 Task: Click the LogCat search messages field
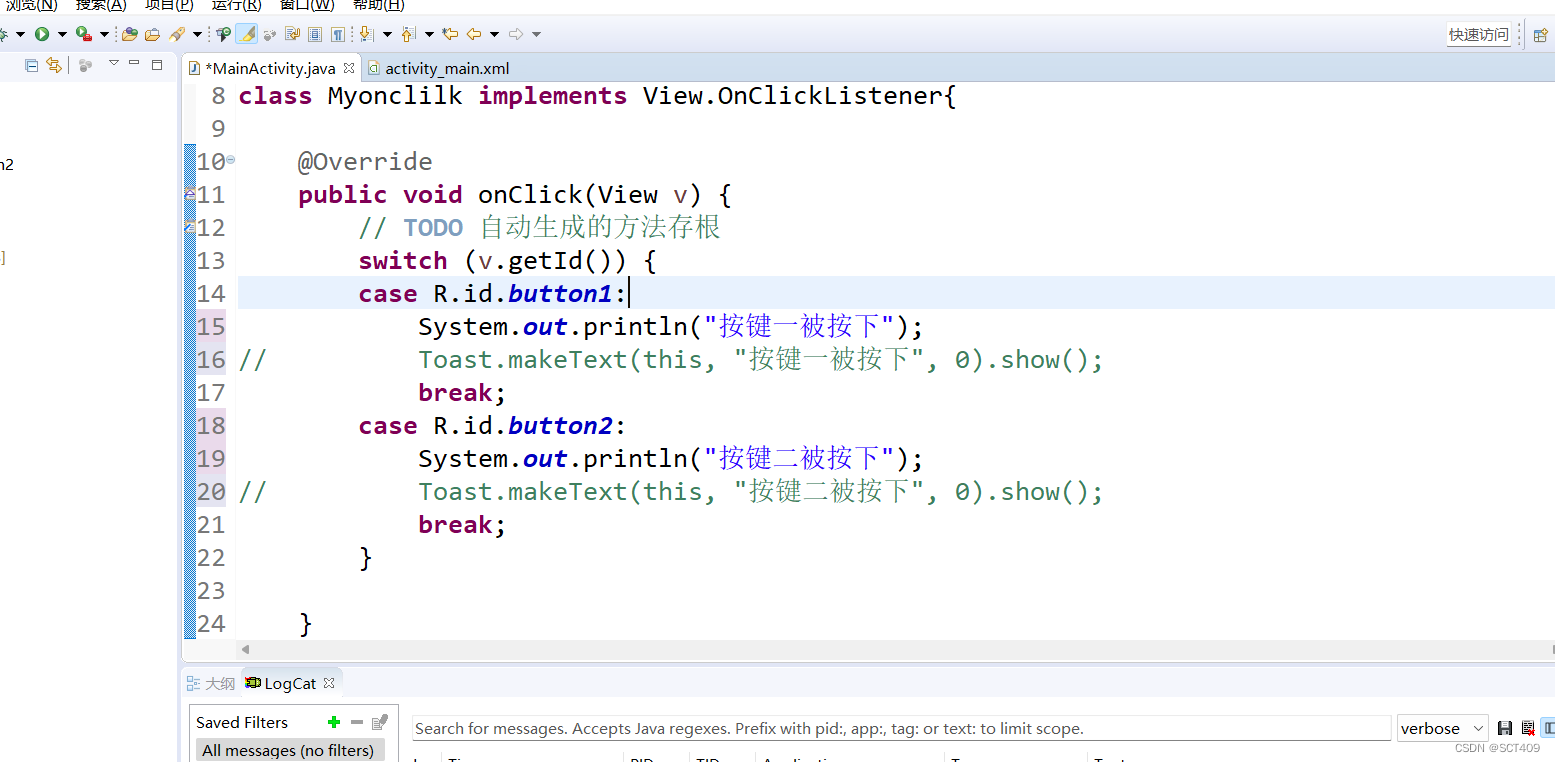click(x=901, y=728)
